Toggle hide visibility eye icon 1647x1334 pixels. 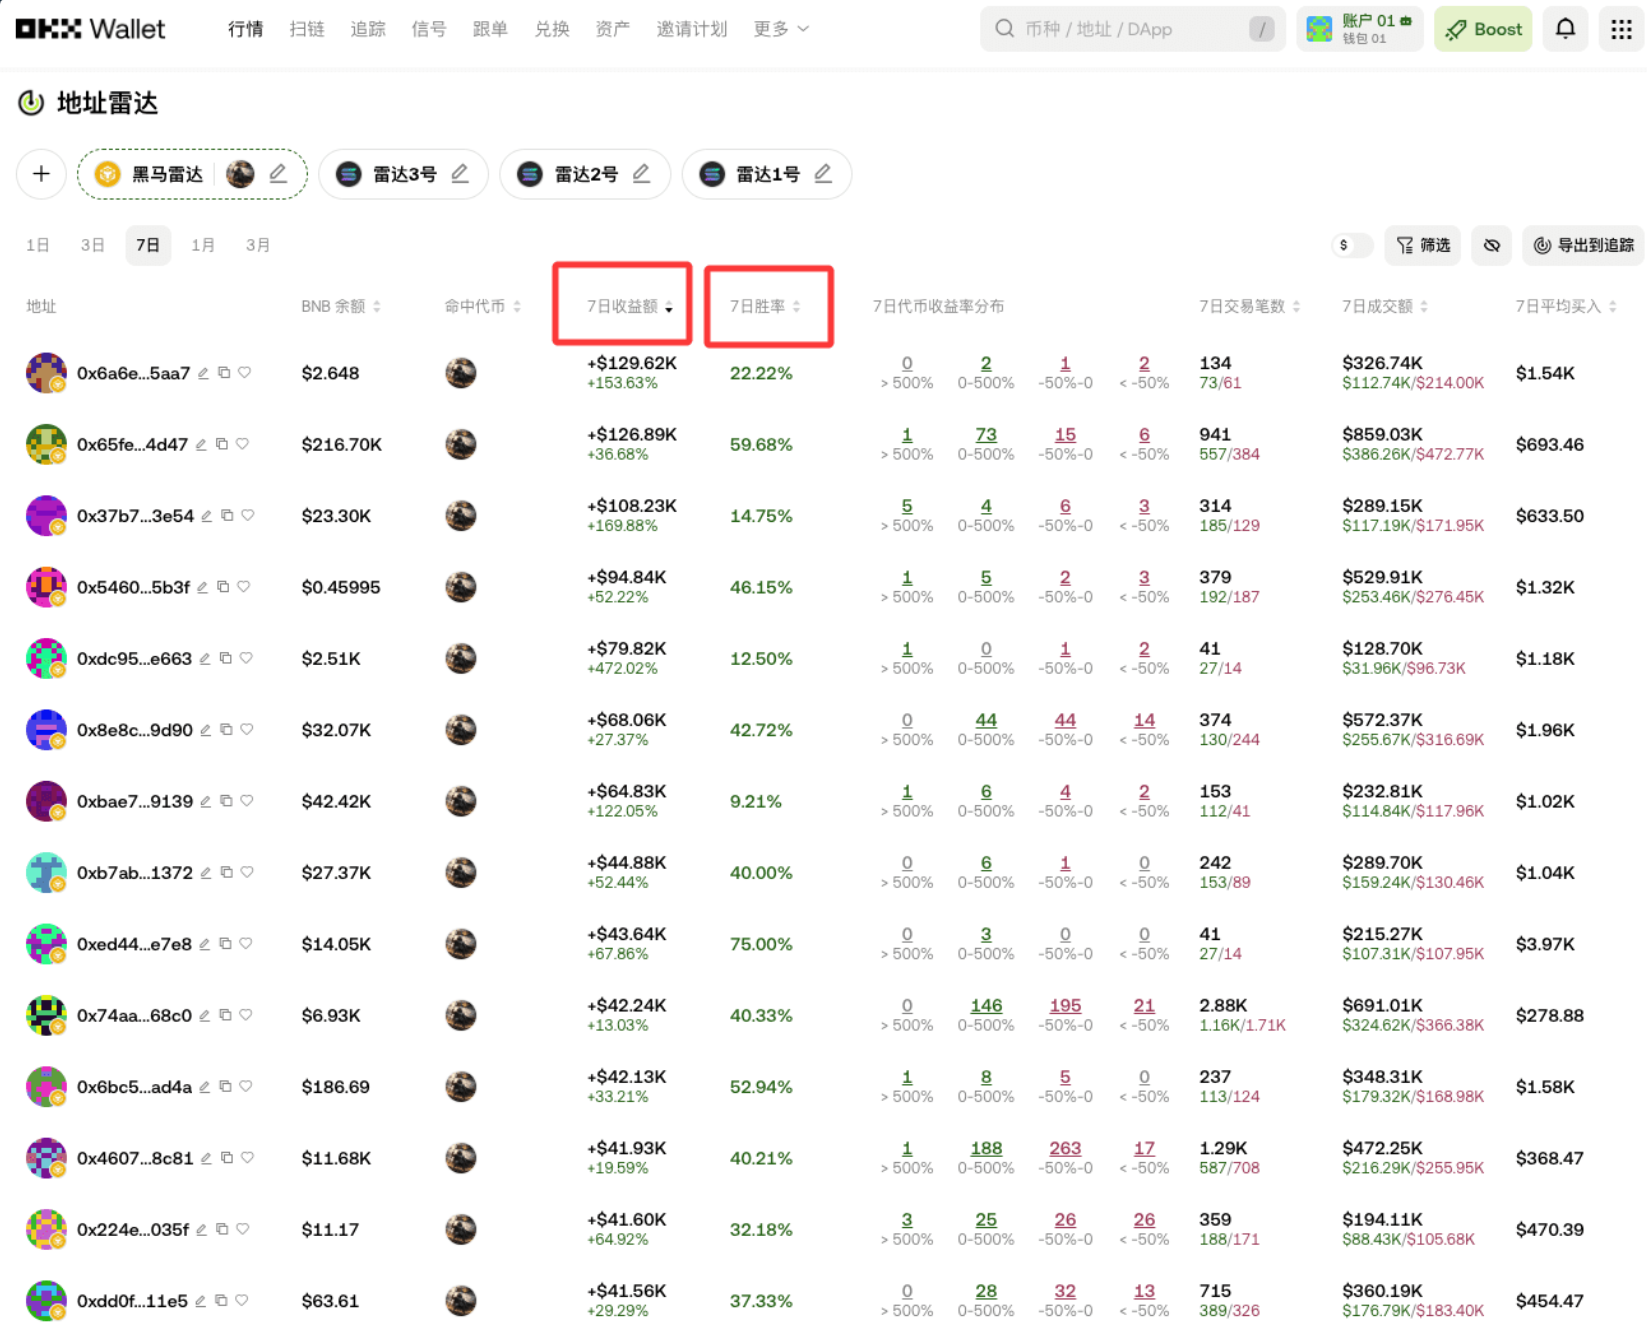[x=1491, y=245]
